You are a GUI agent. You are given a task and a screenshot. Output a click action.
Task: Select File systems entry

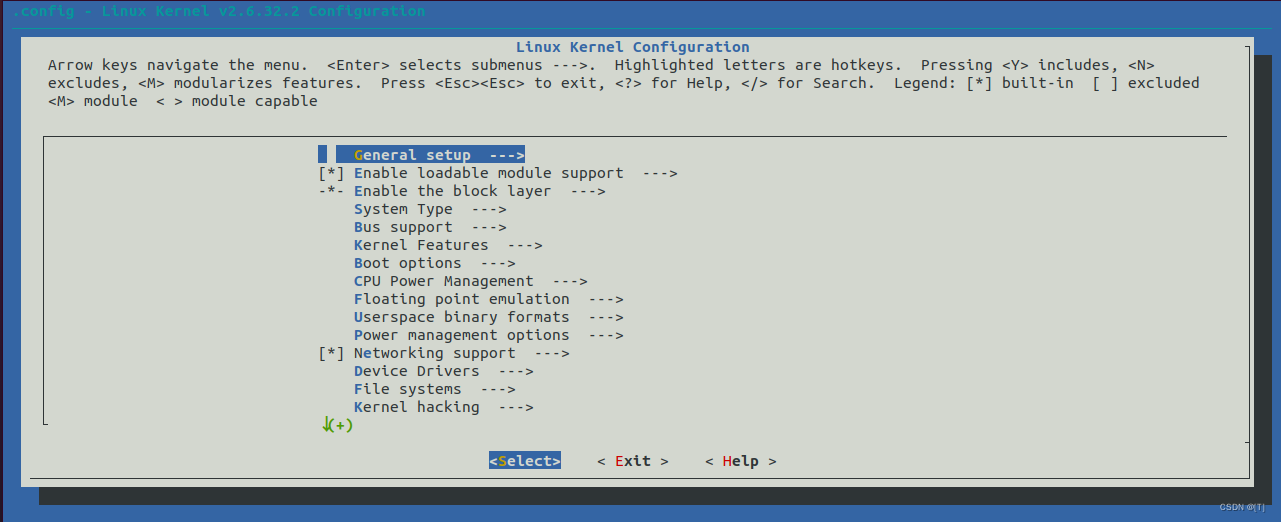tap(435, 389)
